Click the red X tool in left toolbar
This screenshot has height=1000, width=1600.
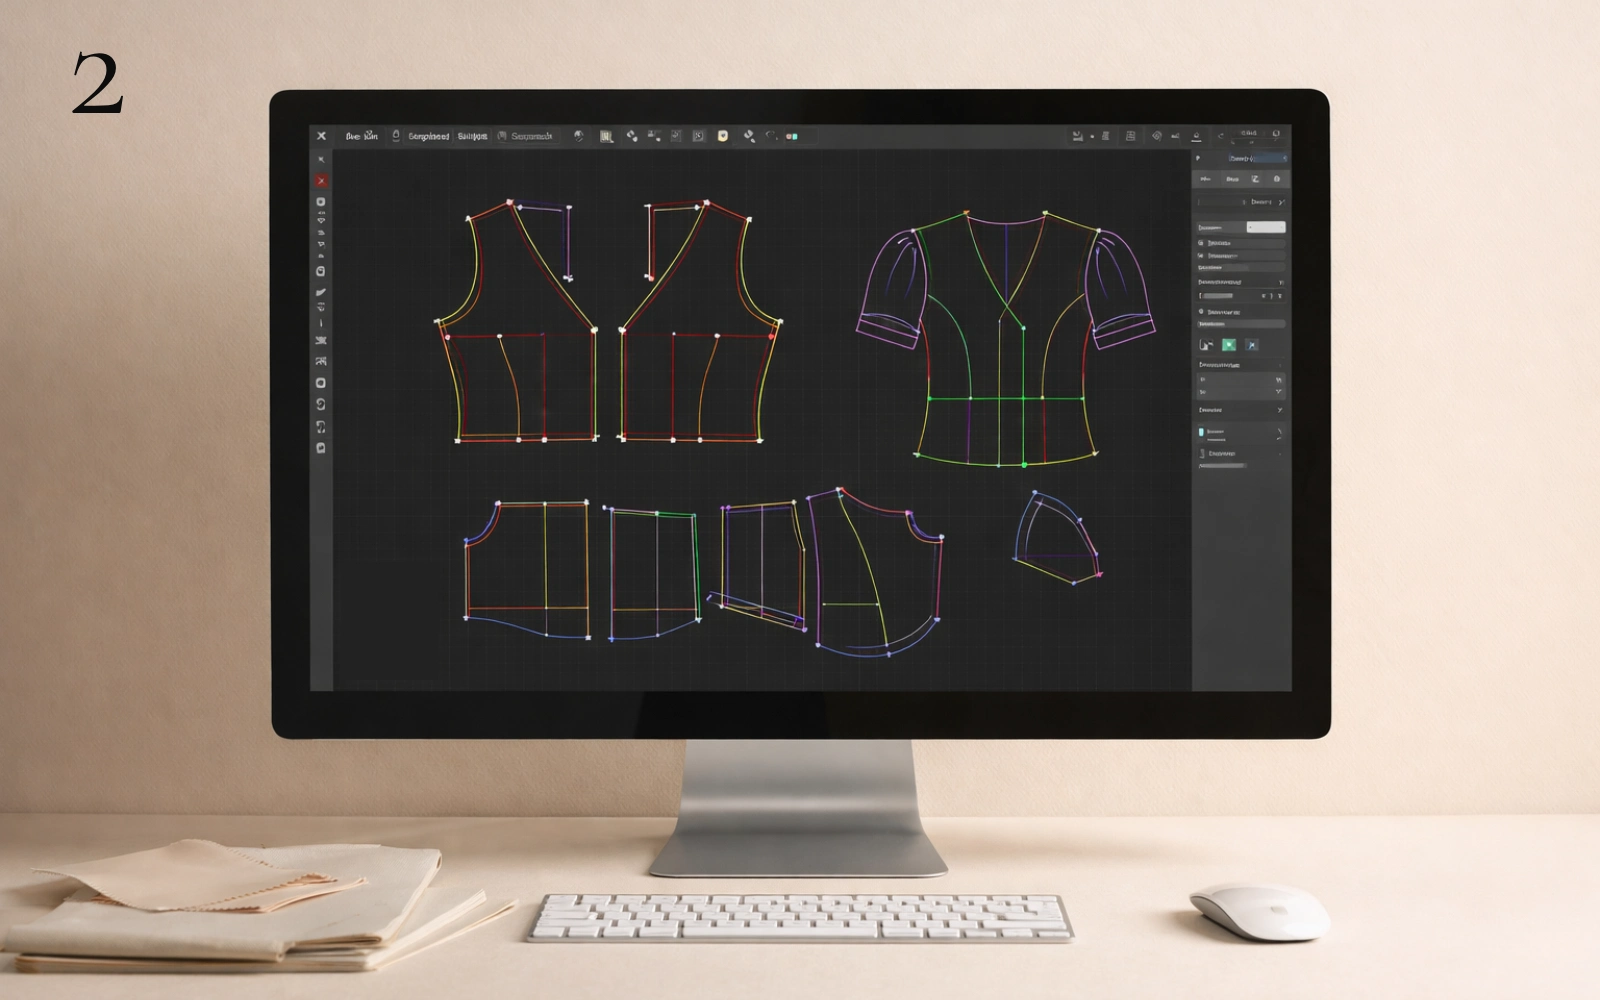[321, 181]
